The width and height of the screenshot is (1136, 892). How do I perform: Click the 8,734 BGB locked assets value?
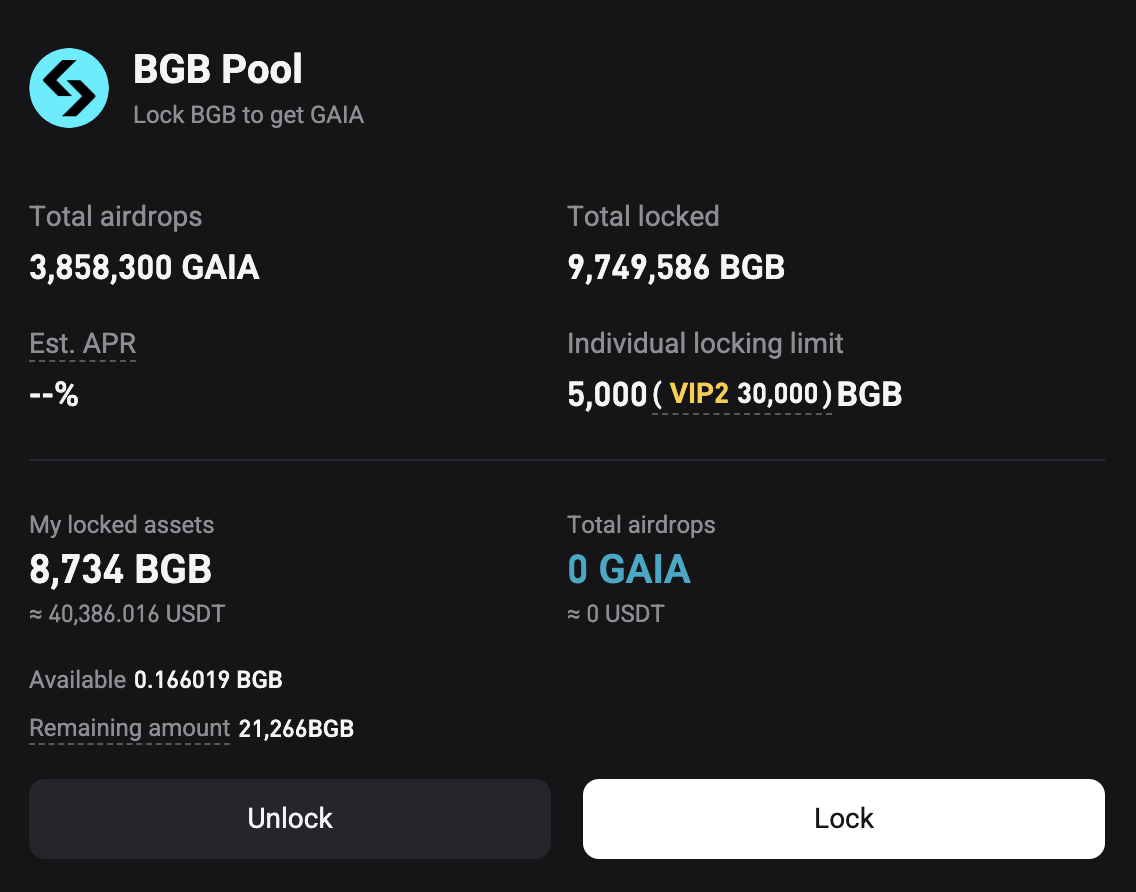click(x=120, y=569)
